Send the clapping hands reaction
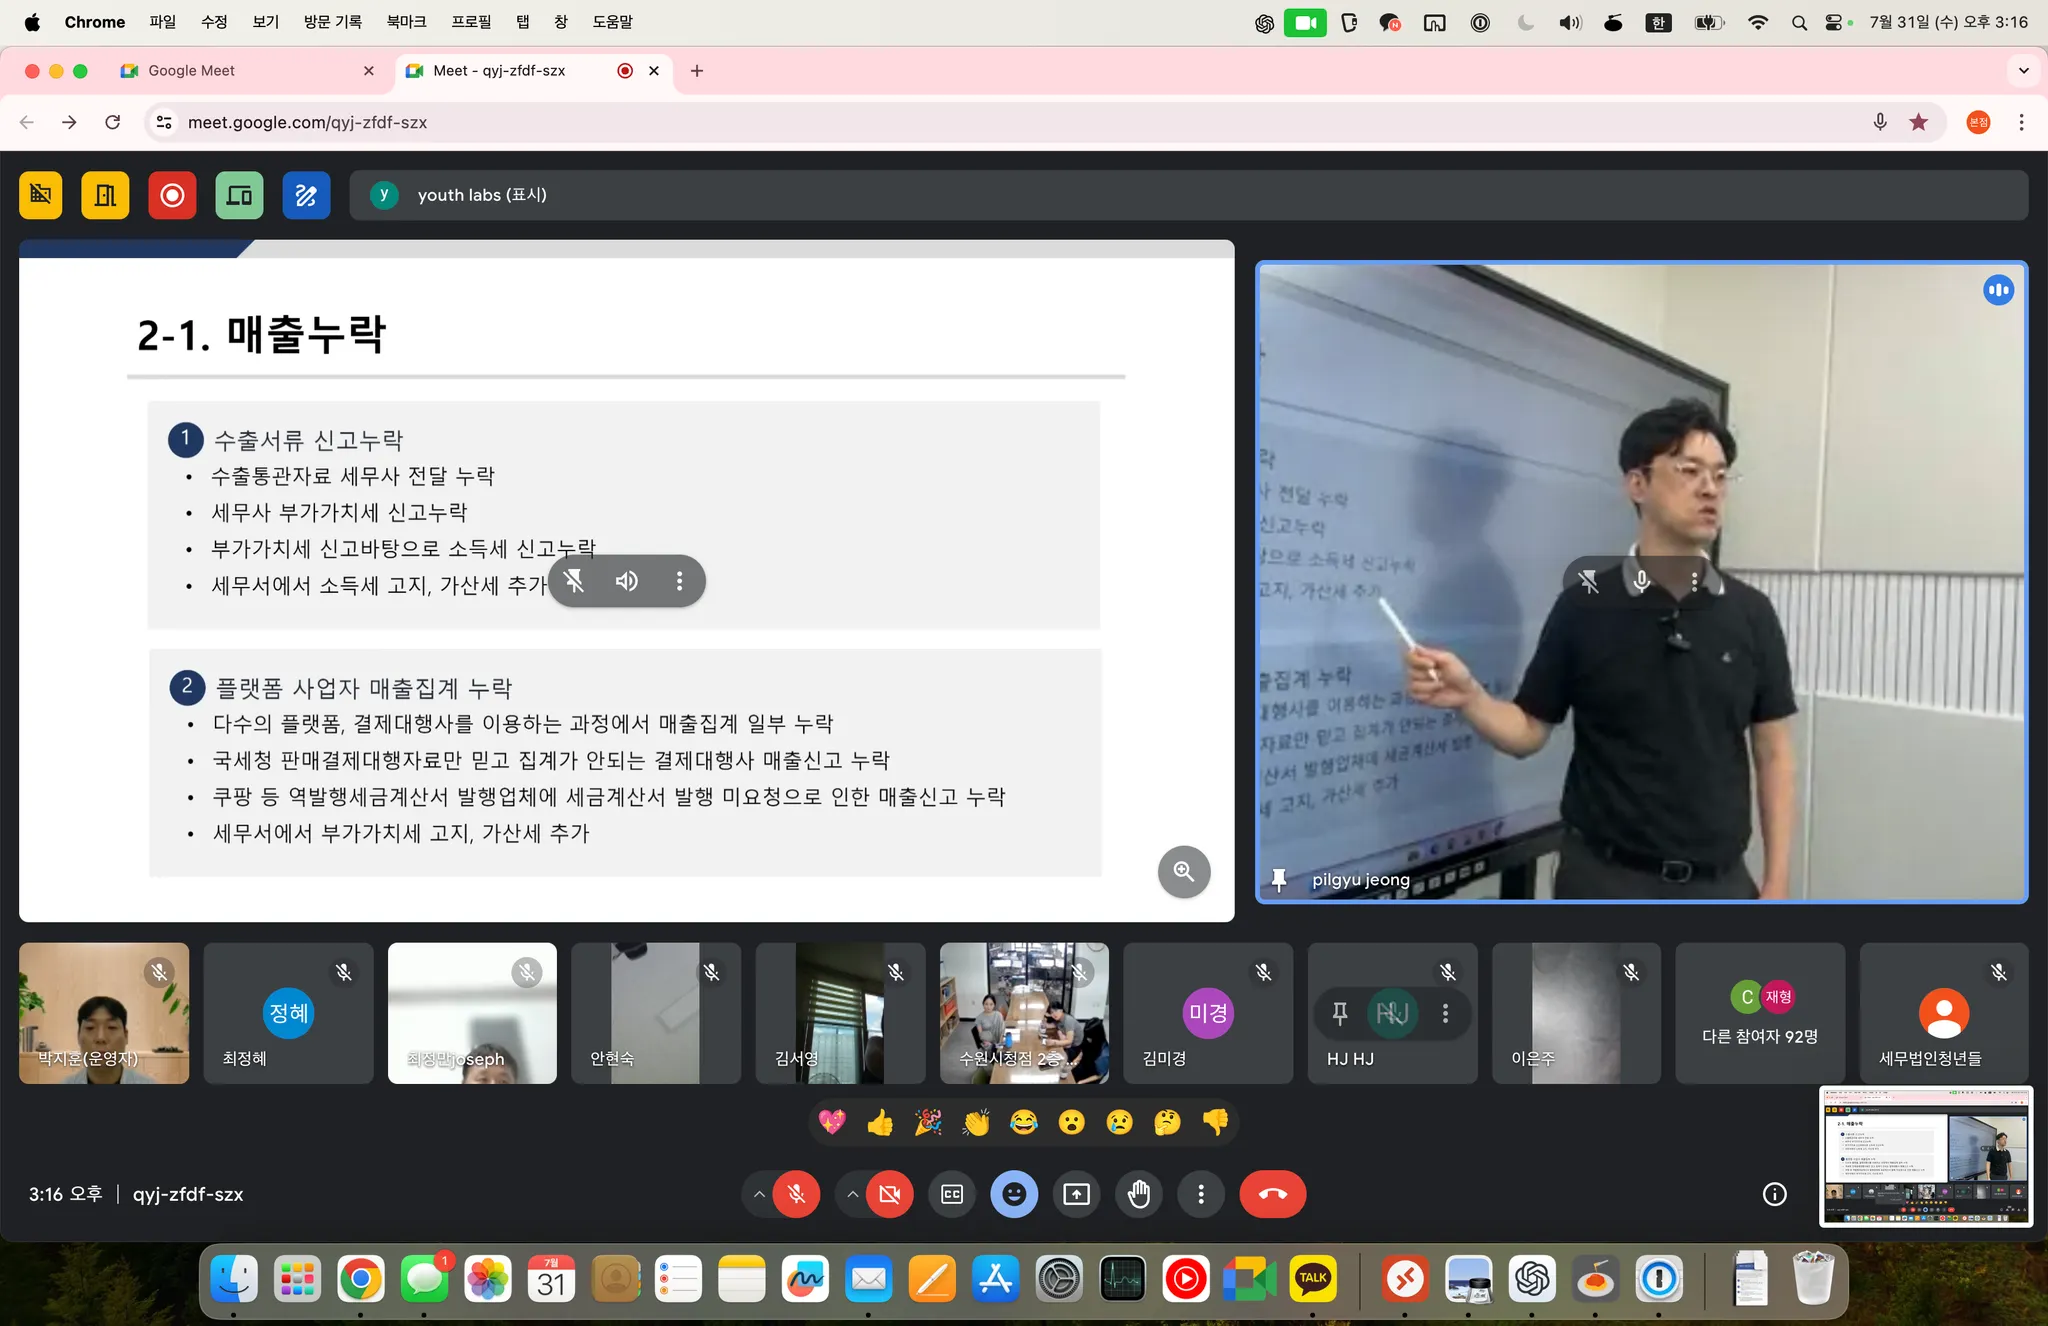Screen dimensions: 2048x1326 coord(976,1123)
